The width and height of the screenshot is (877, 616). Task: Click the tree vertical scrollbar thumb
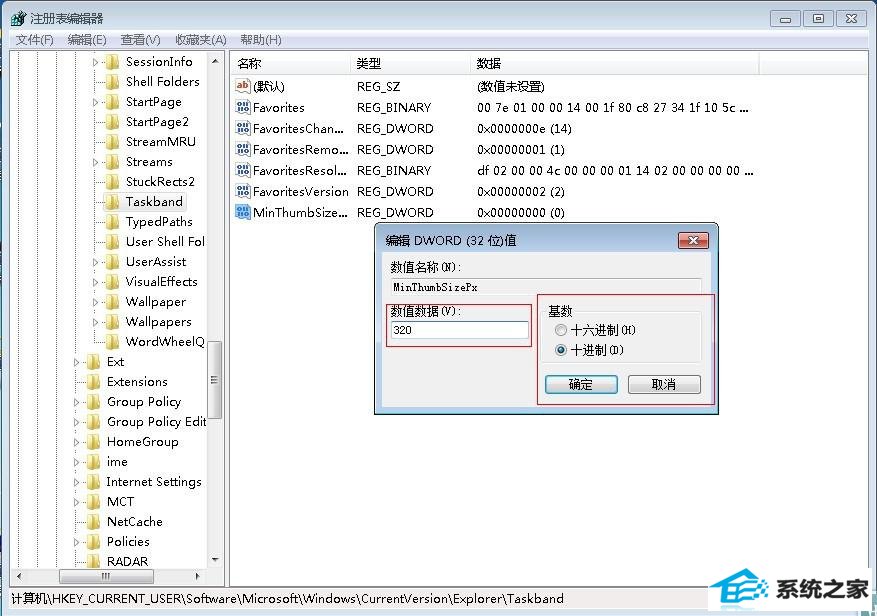pyautogui.click(x=215, y=380)
